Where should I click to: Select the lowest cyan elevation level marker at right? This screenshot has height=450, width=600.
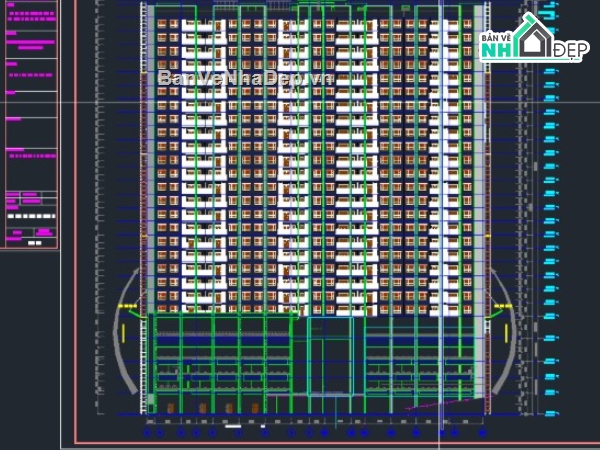(x=550, y=413)
